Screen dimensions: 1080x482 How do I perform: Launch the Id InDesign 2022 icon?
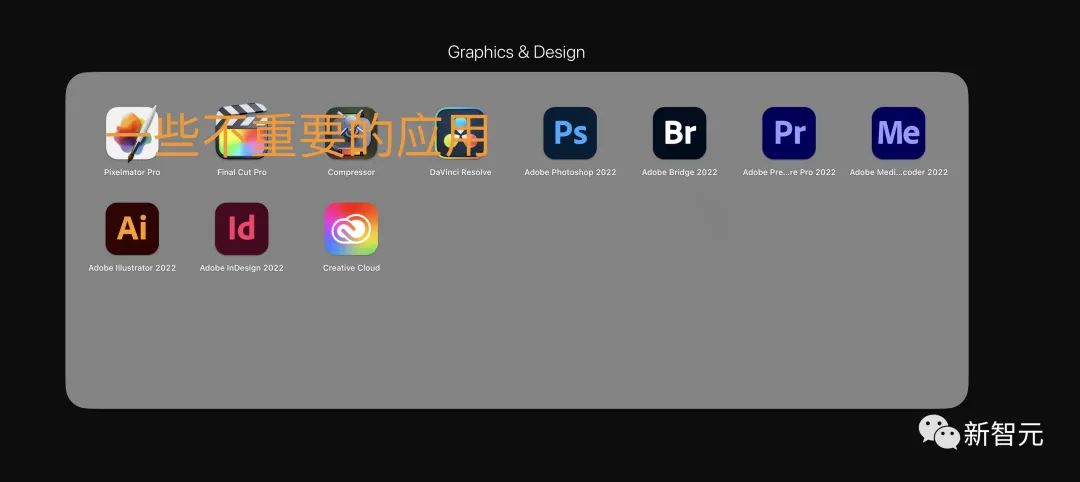[x=242, y=229]
